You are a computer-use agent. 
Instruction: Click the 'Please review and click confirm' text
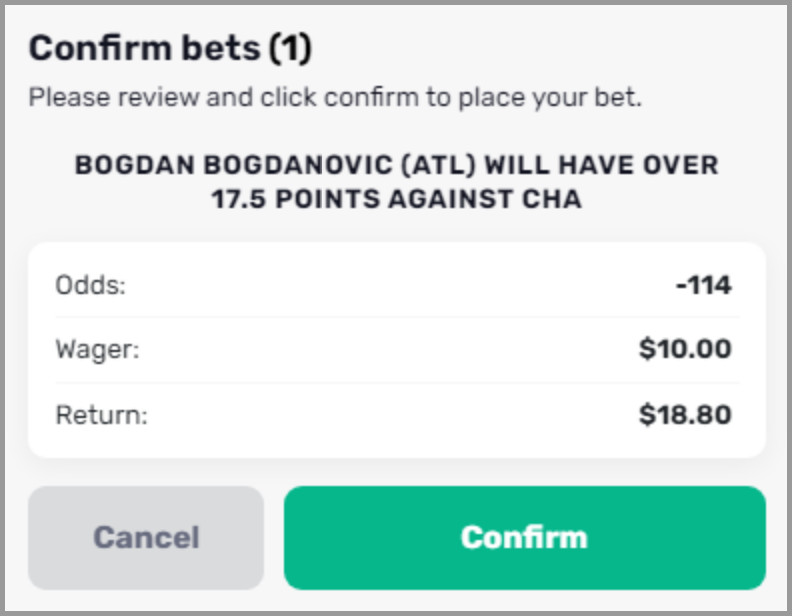(334, 99)
